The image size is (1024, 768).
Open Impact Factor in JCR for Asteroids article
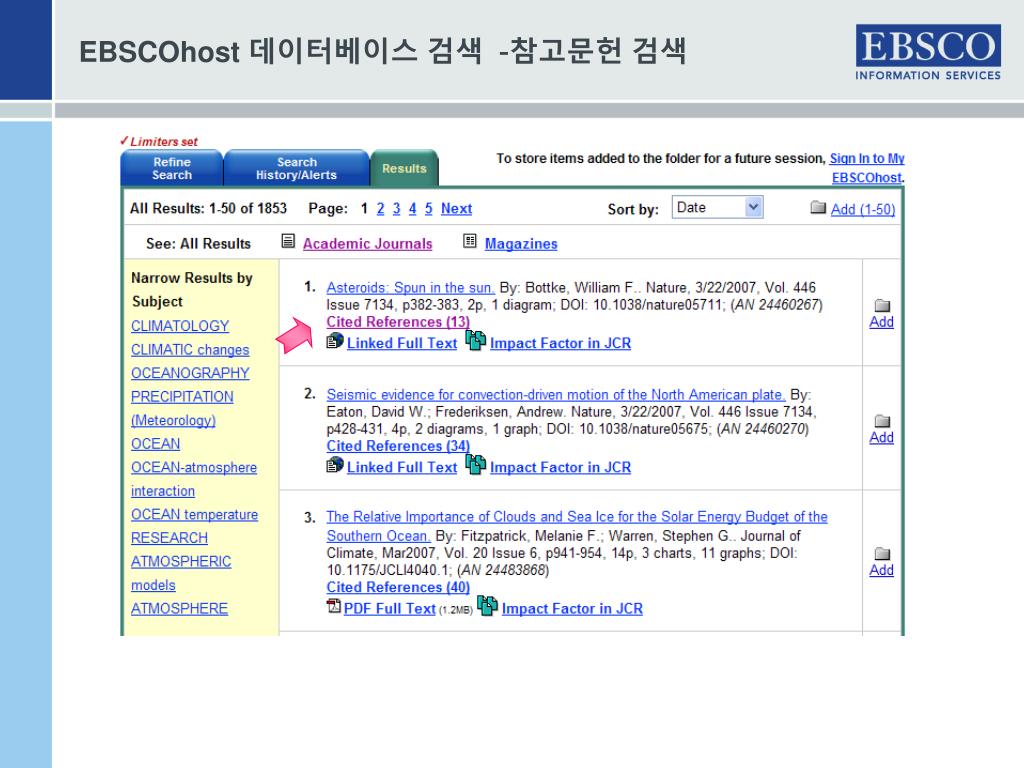pyautogui.click(x=560, y=343)
